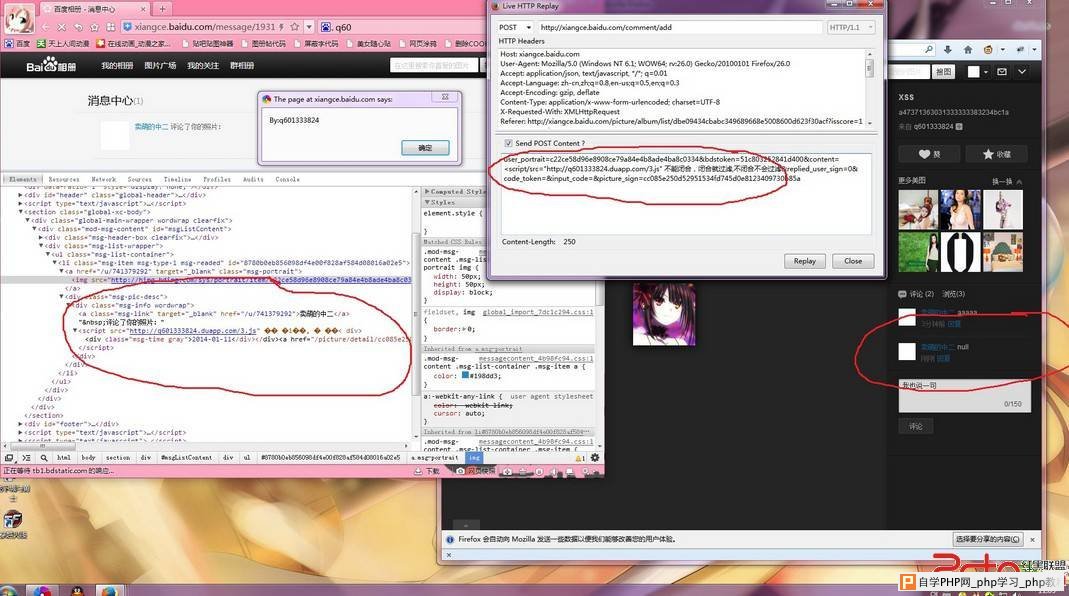1069x596 pixels.
Task: Open the 天上人间动漫 bookmark
Action: coord(63,43)
